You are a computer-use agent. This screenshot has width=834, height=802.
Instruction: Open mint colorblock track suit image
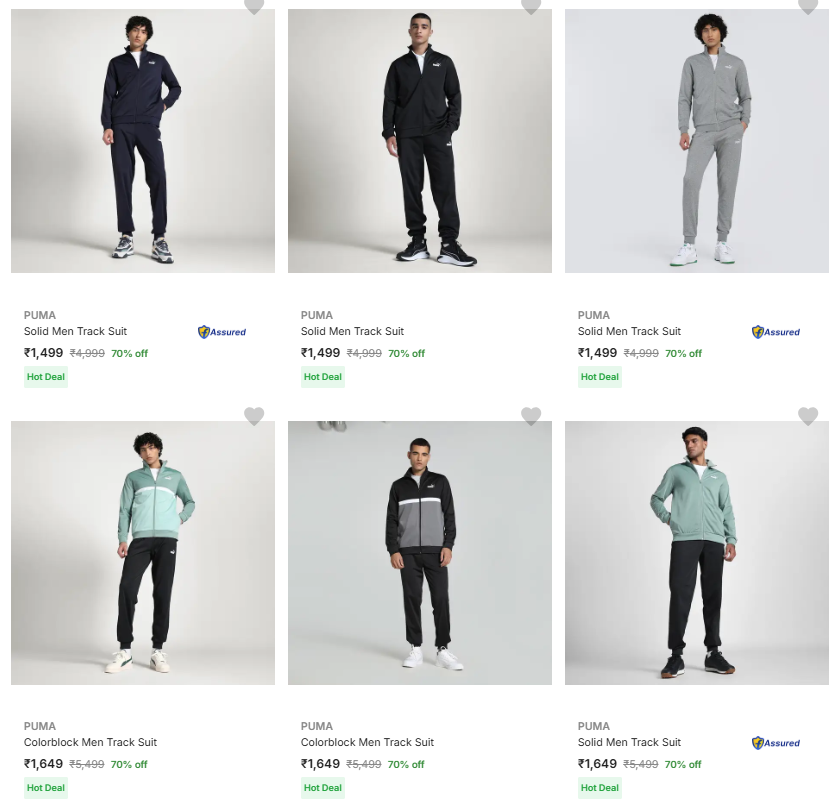[x=143, y=553]
